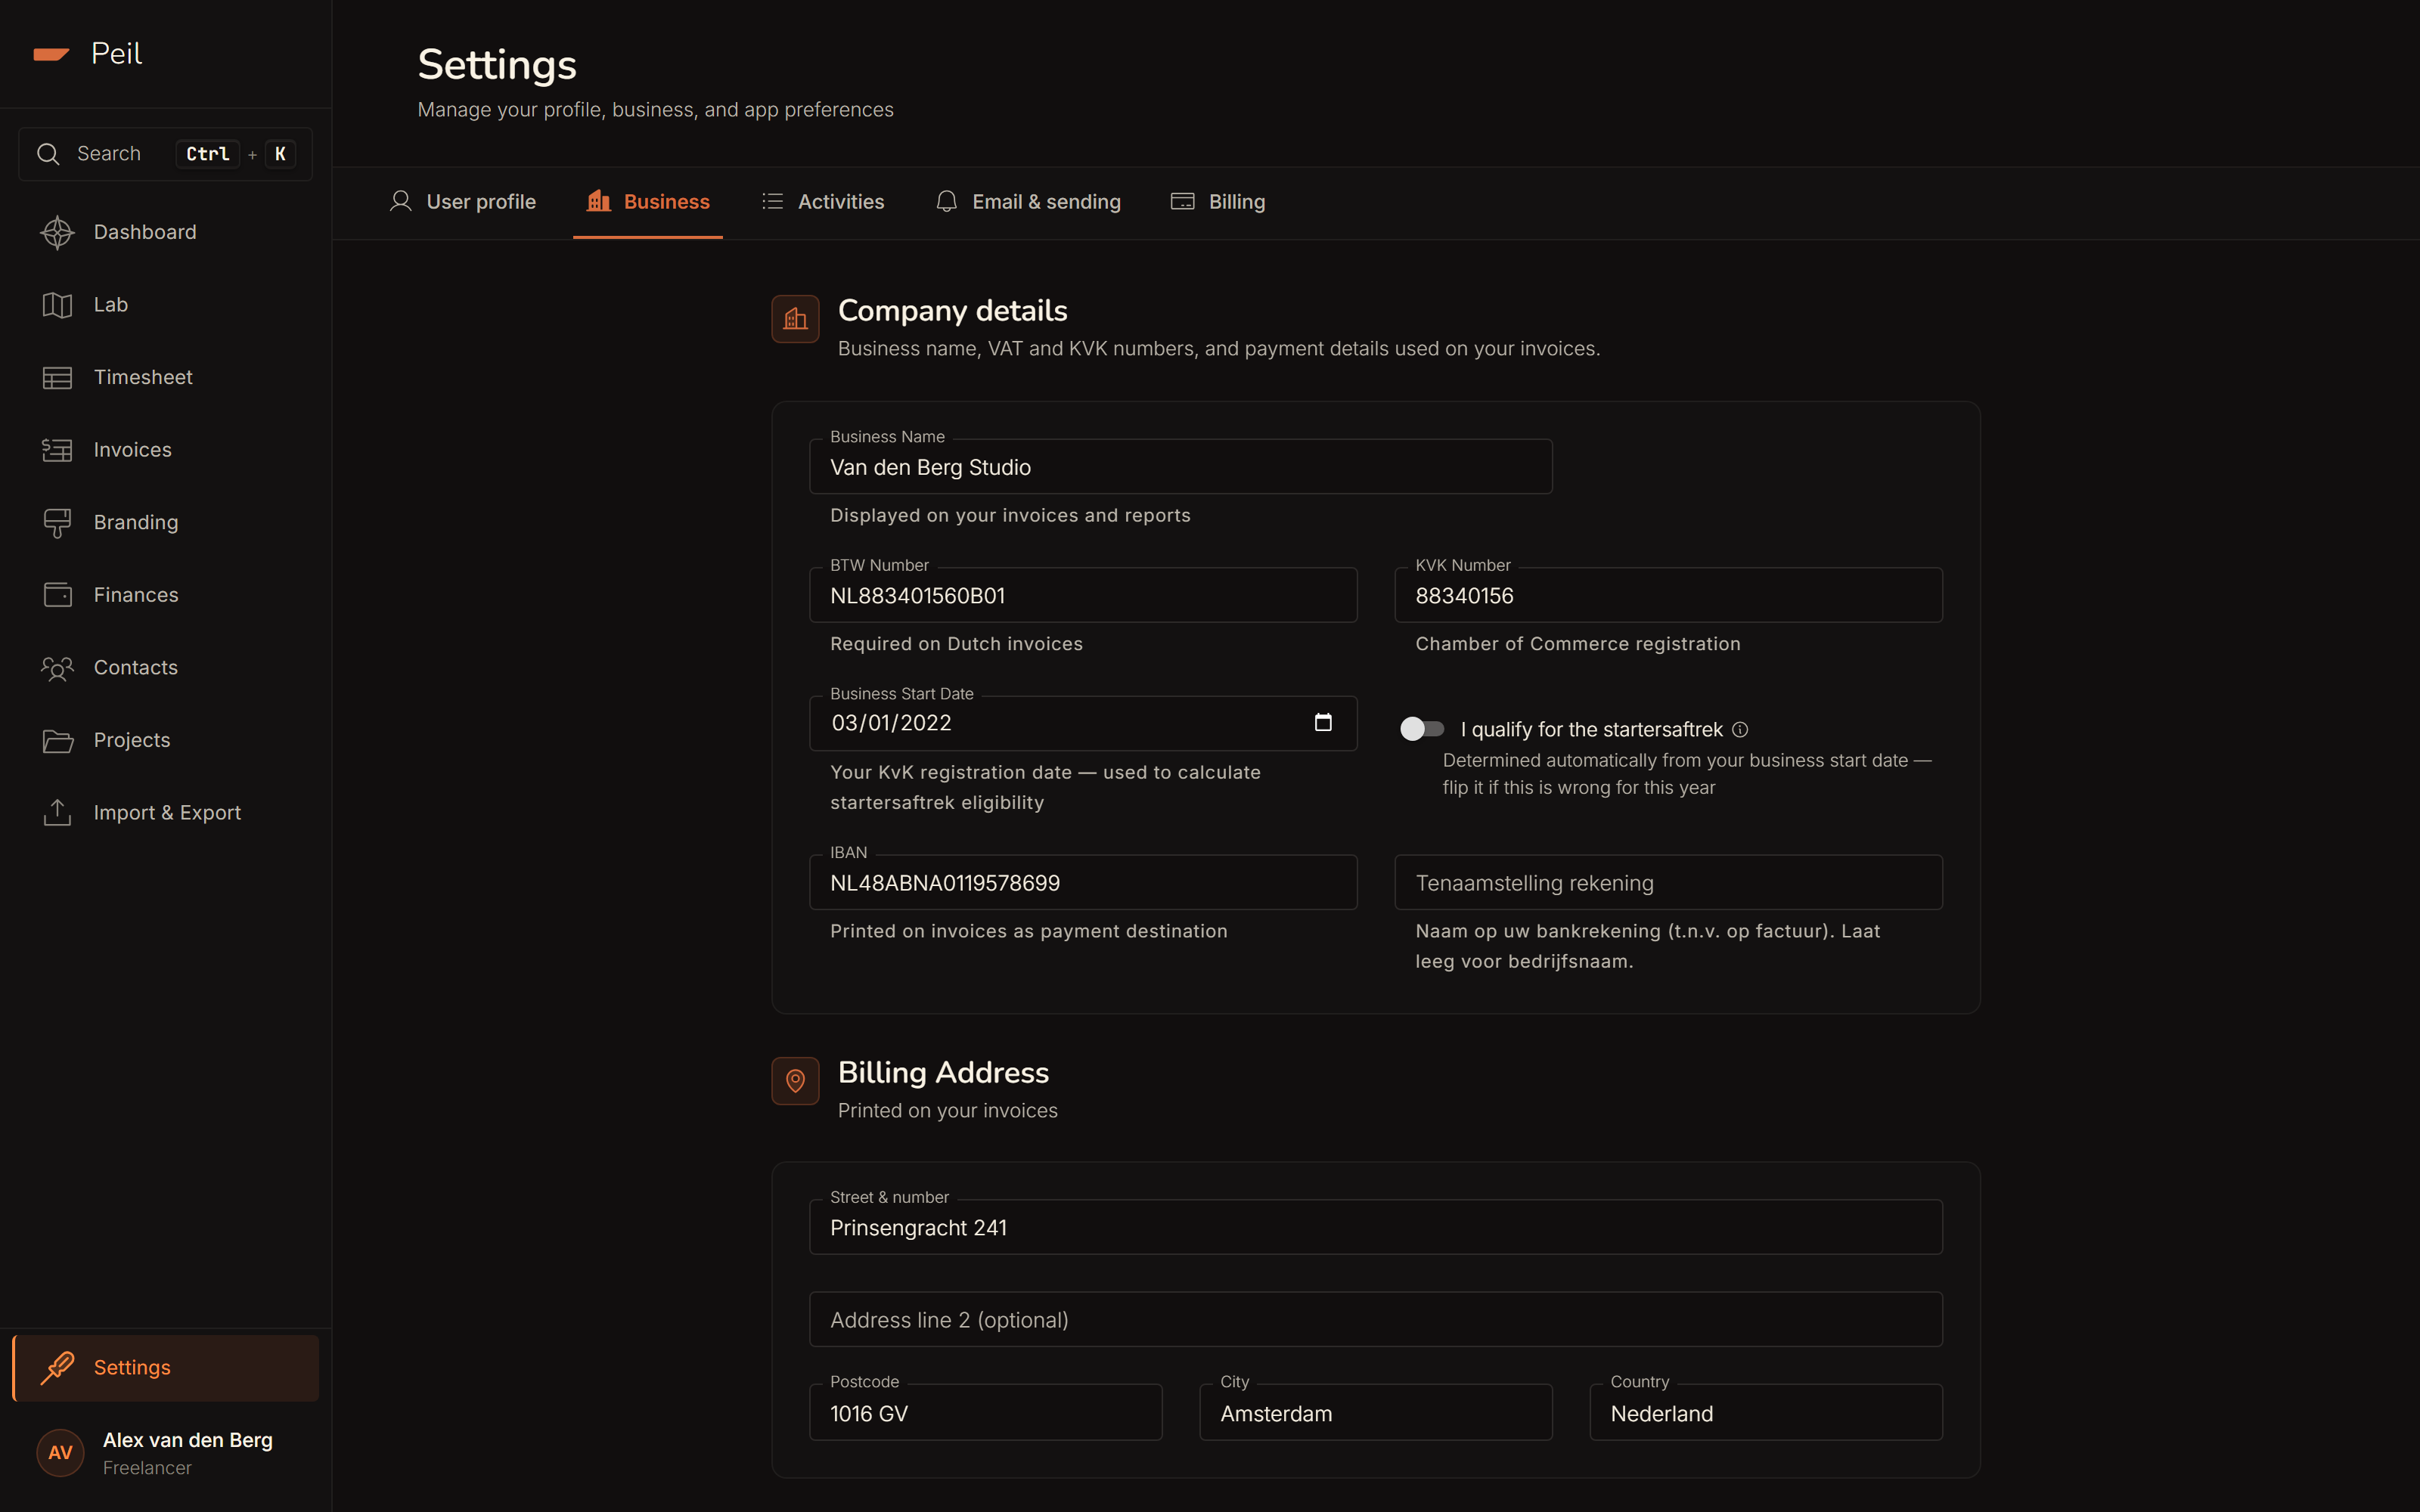The width and height of the screenshot is (2420, 1512).
Task: Click the Billing Address location pin icon
Action: point(795,1081)
